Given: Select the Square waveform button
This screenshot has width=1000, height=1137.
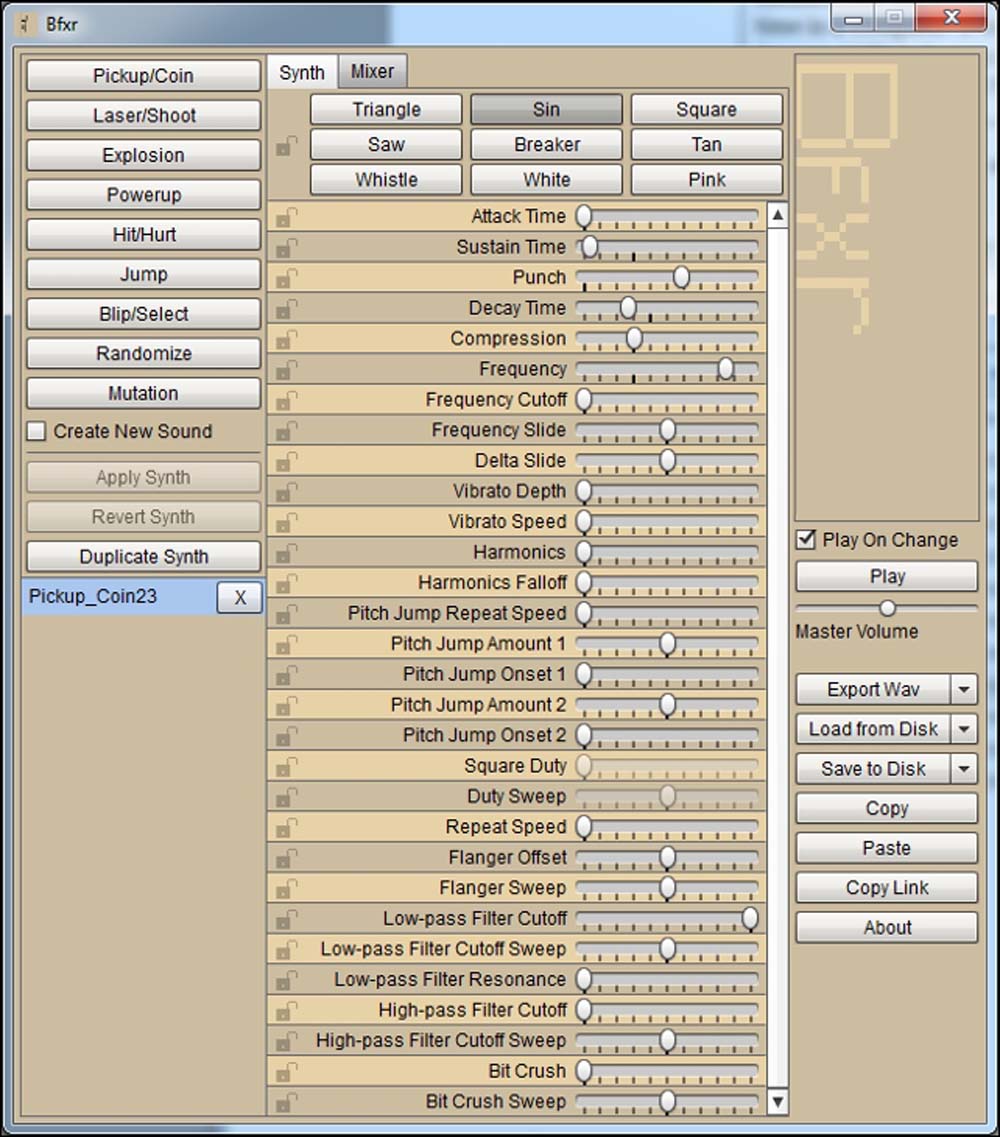Looking at the screenshot, I should pyautogui.click(x=706, y=110).
